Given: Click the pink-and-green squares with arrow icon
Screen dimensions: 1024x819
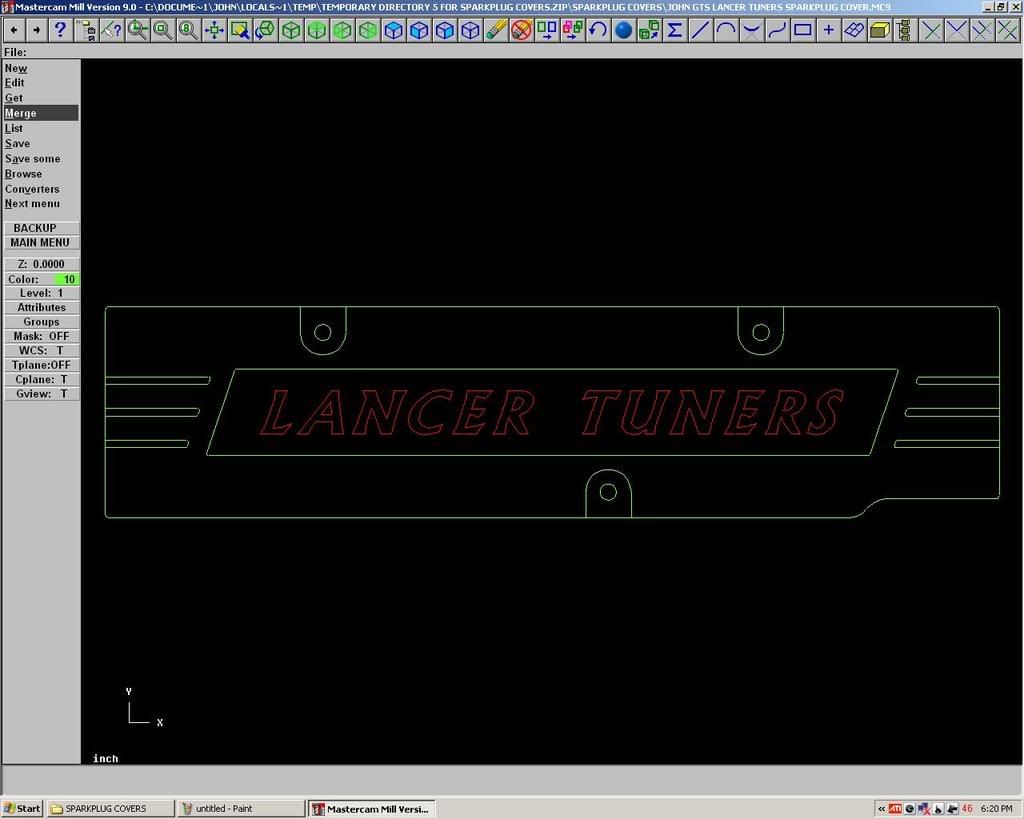Looking at the screenshot, I should pyautogui.click(x=572, y=30).
